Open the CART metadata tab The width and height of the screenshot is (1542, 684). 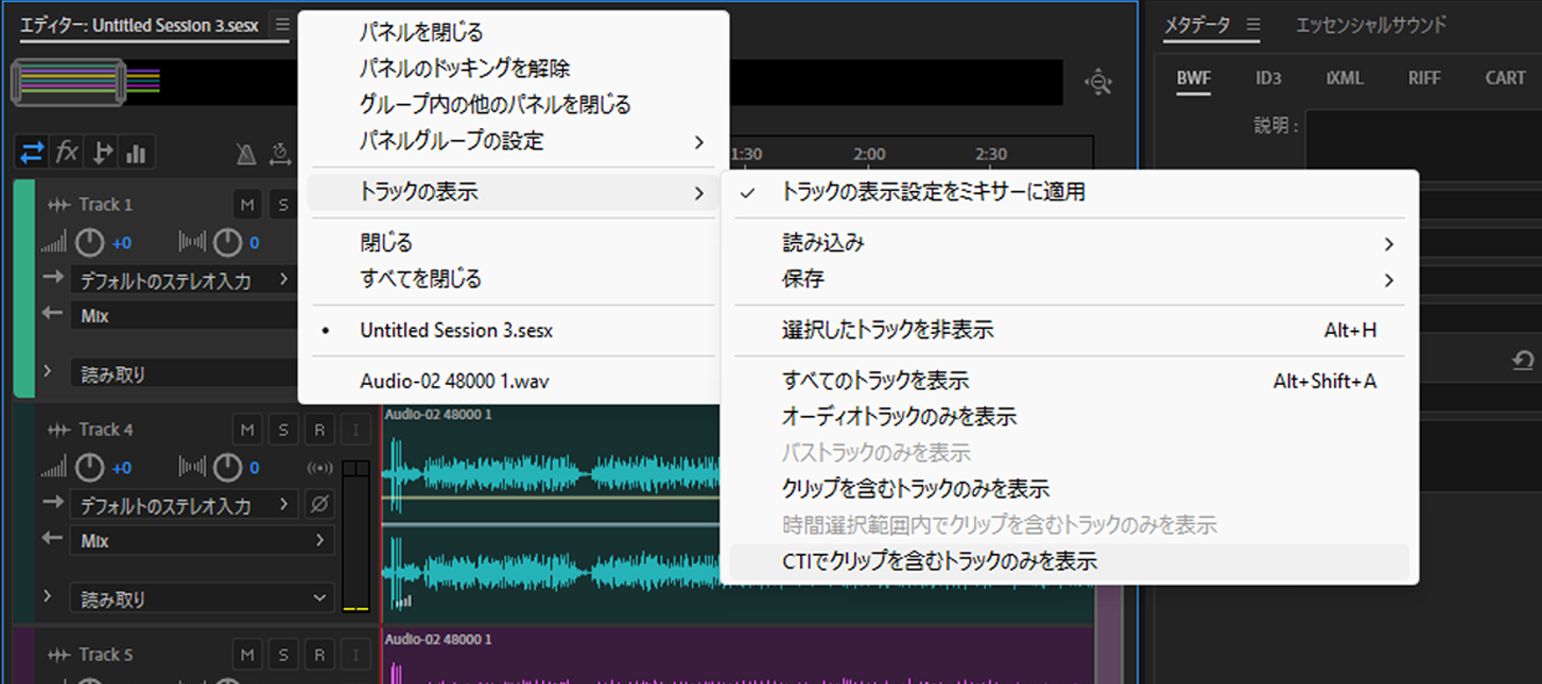tap(1505, 78)
